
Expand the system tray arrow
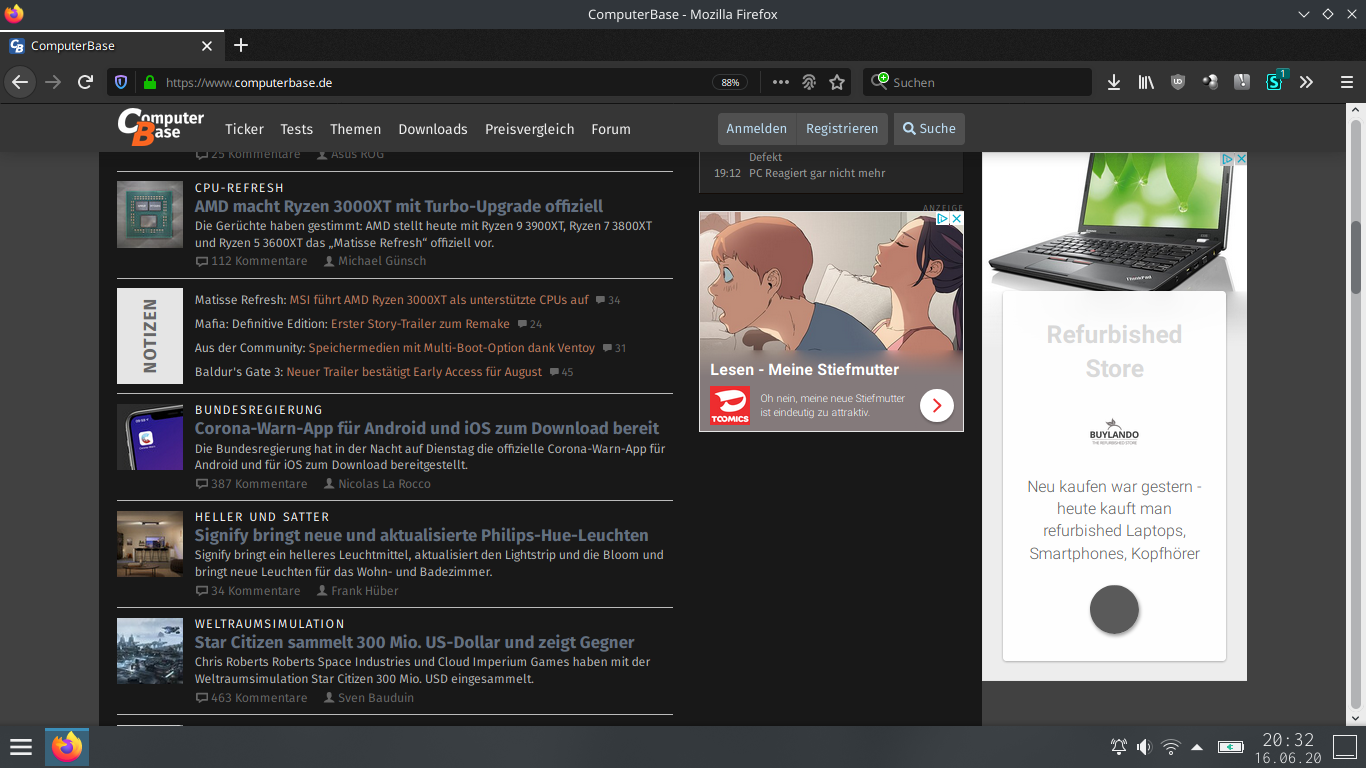point(1196,747)
